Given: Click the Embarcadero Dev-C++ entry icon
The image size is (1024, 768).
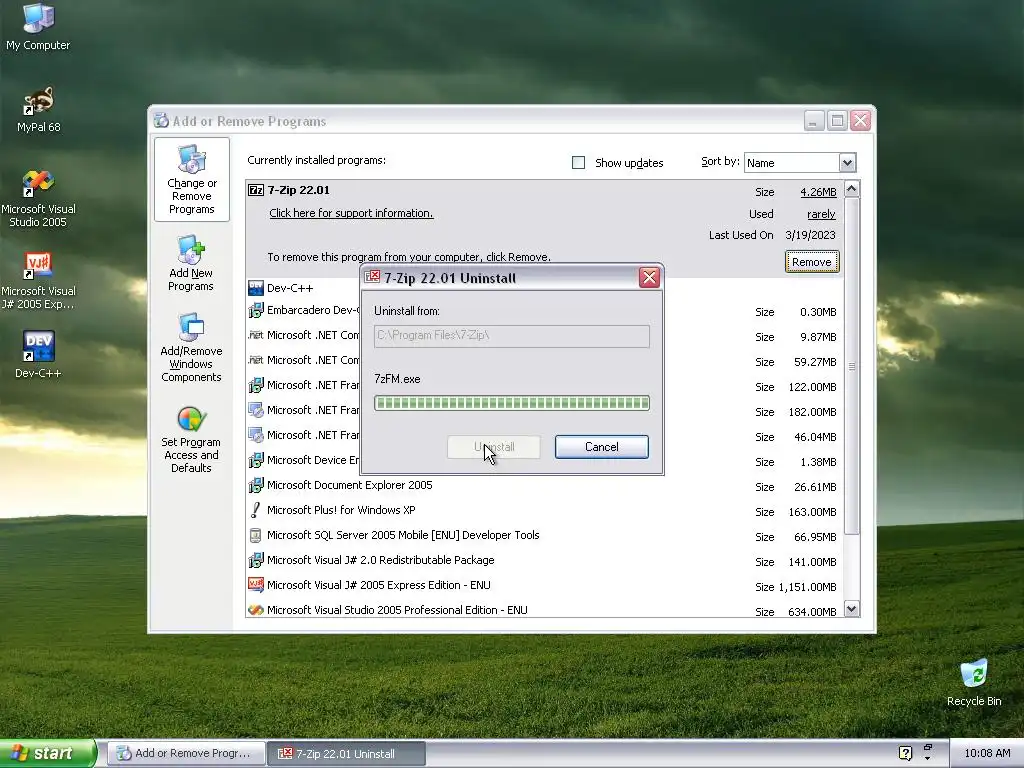Looking at the screenshot, I should (x=255, y=310).
